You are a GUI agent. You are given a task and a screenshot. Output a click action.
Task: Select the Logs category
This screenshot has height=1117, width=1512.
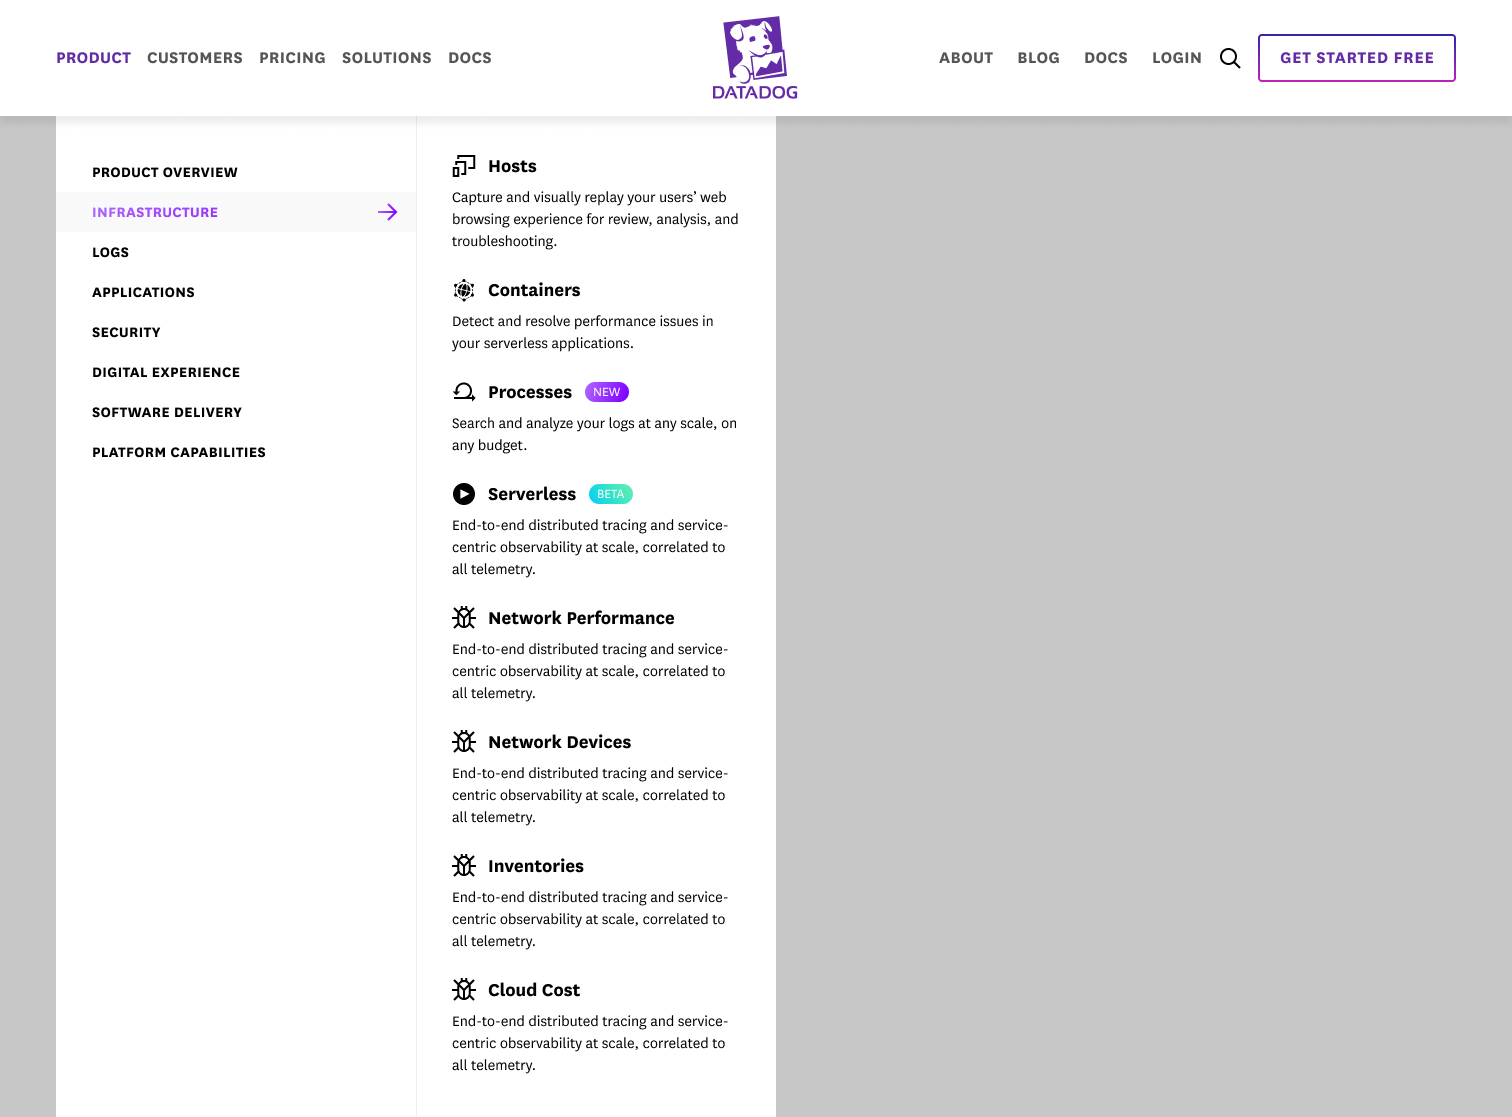tap(111, 252)
